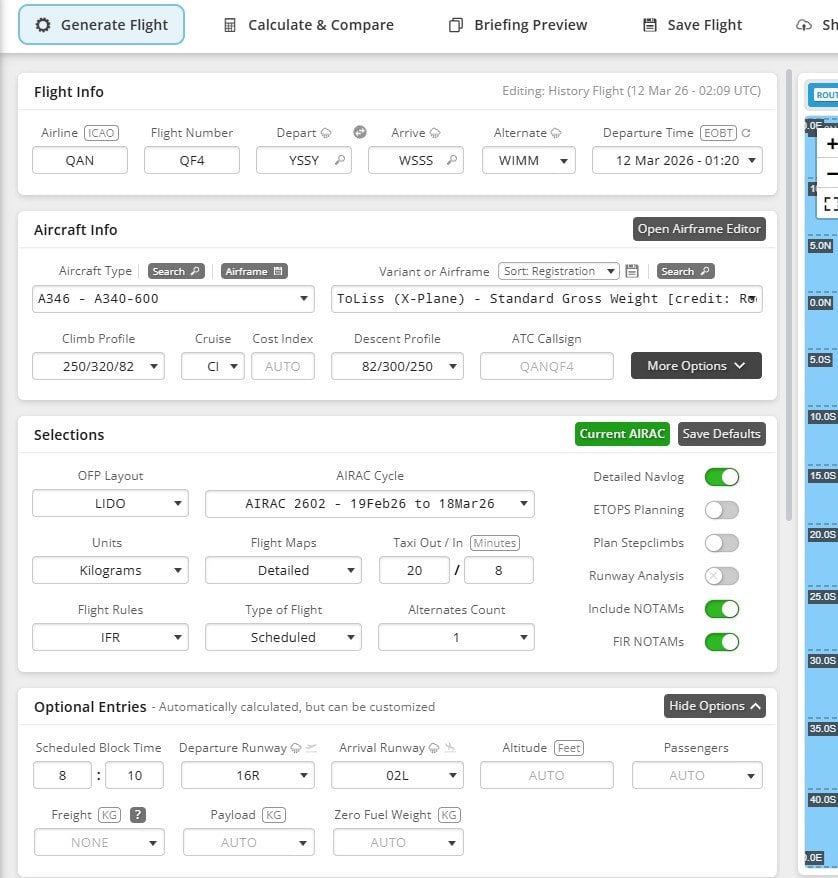Screen dimensions: 838x878
Task: Toggle the Taxi Out/In Minutes unit badge
Action: [495, 543]
